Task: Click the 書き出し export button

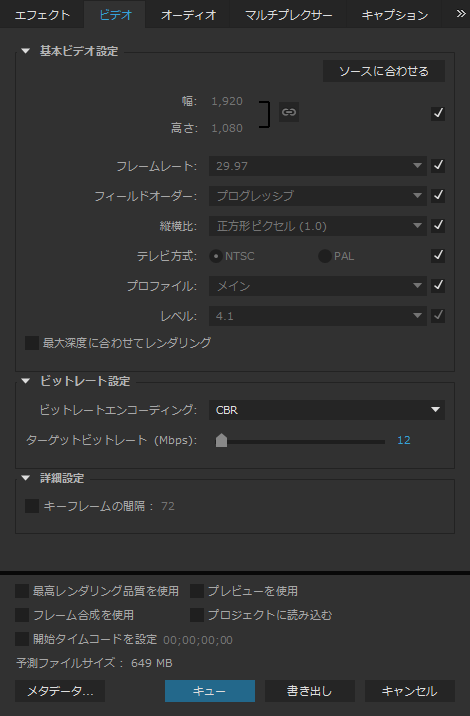Action: point(310,691)
